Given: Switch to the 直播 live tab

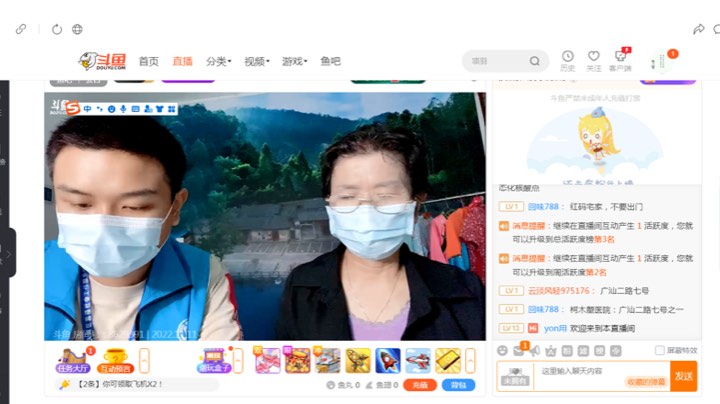Looking at the screenshot, I should click(x=182, y=61).
